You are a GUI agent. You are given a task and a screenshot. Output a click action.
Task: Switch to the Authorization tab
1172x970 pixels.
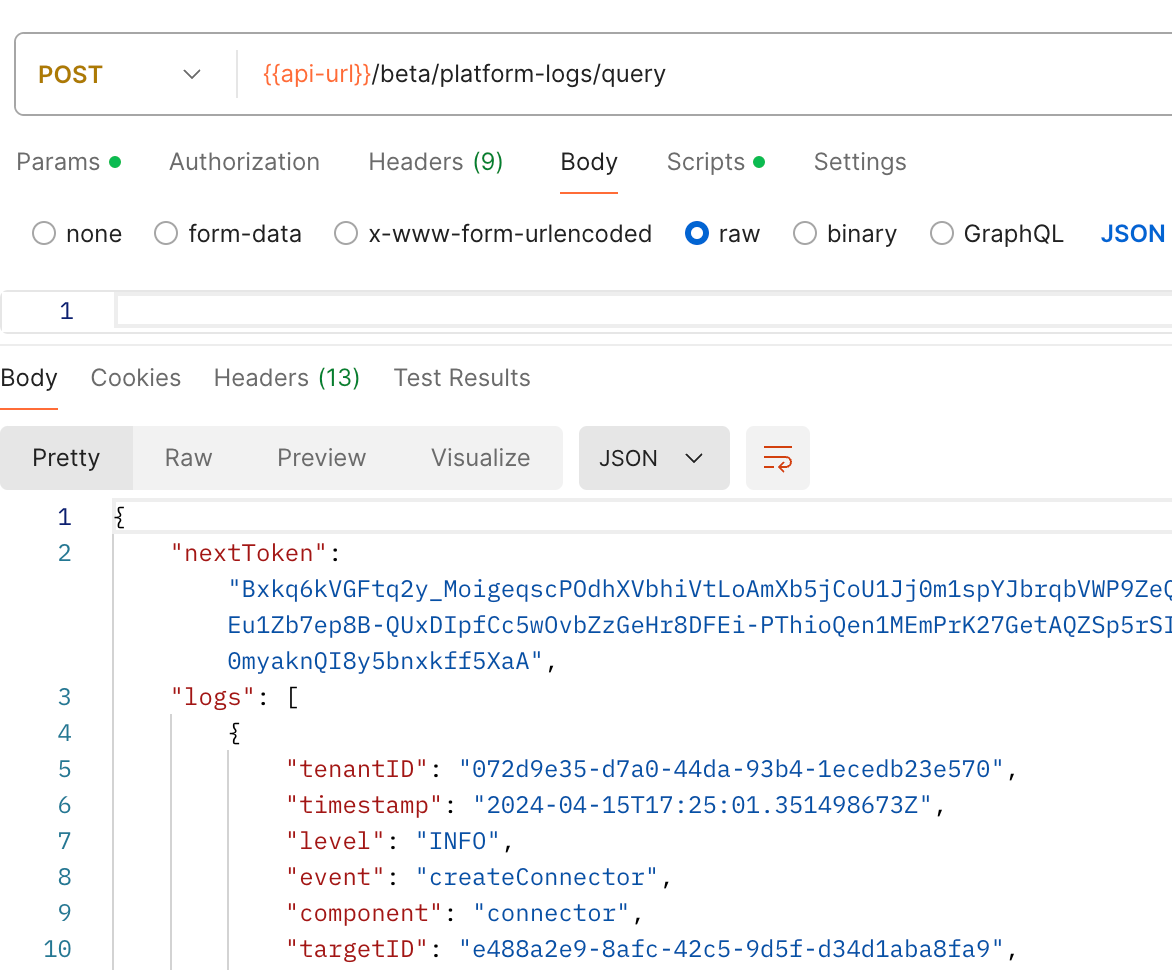(x=244, y=162)
